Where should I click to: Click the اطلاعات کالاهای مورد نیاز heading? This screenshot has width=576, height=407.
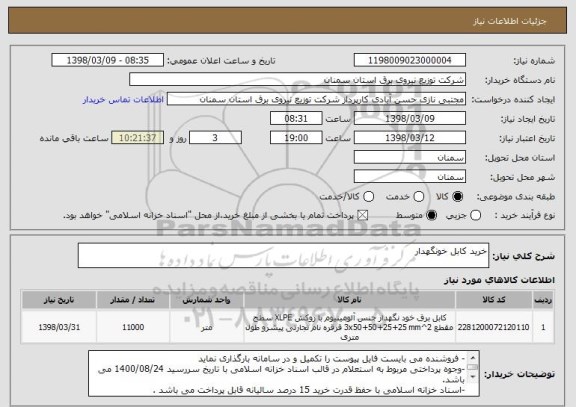[x=500, y=280]
